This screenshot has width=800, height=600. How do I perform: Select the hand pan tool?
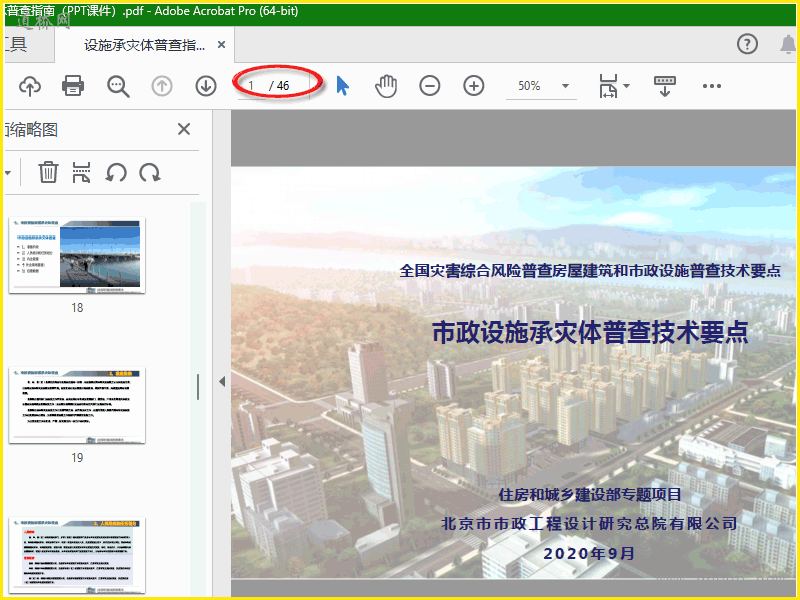[x=386, y=86]
